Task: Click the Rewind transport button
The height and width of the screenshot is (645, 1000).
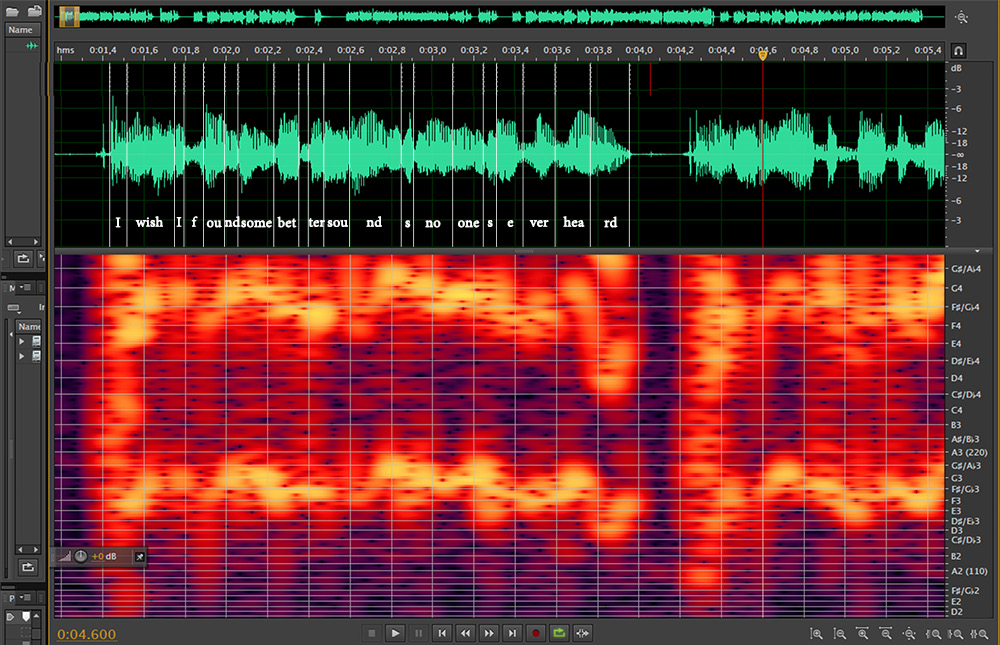Action: click(x=465, y=633)
